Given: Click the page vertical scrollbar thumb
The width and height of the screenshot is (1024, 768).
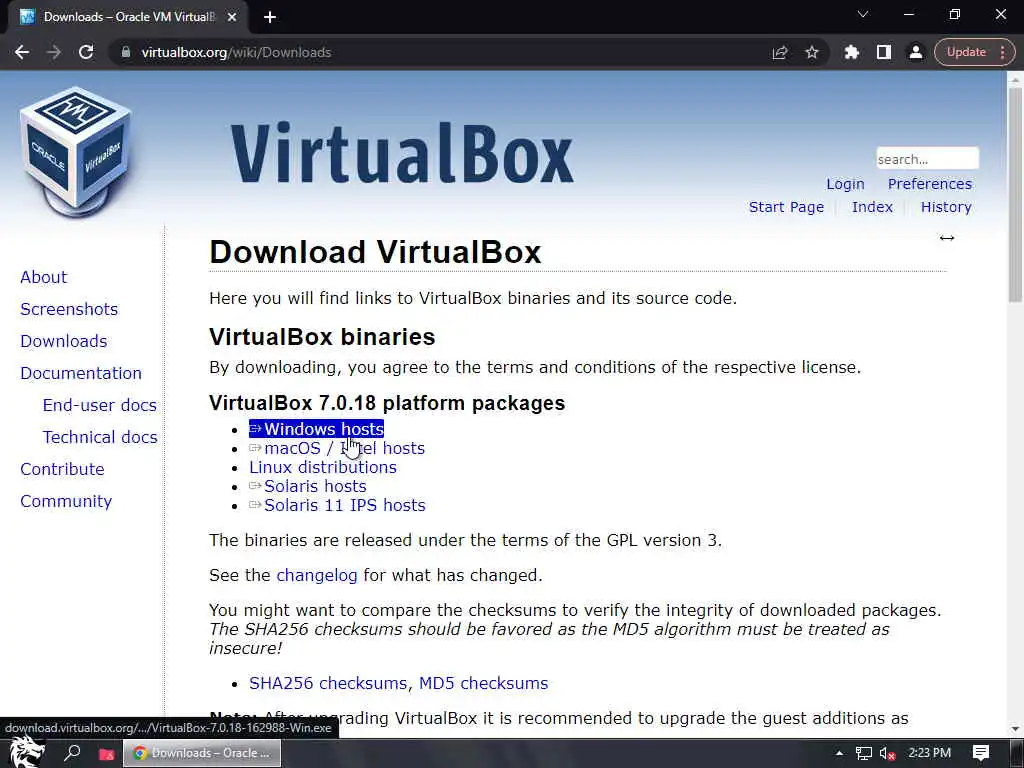Looking at the screenshot, I should [1015, 193].
